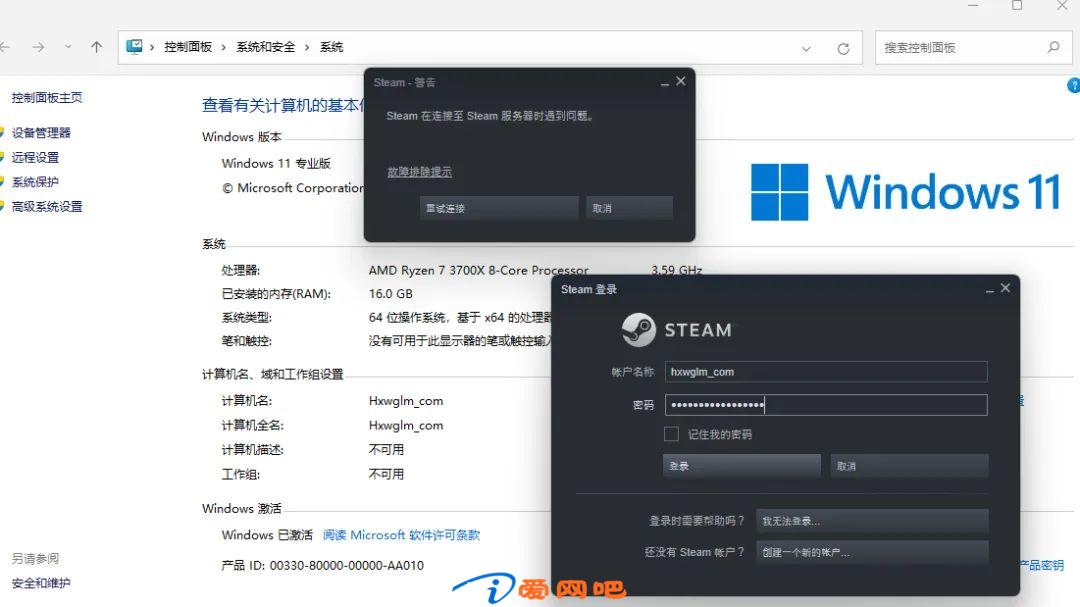Open address bar history dropdown arrow
1080x607 pixels.
point(806,49)
